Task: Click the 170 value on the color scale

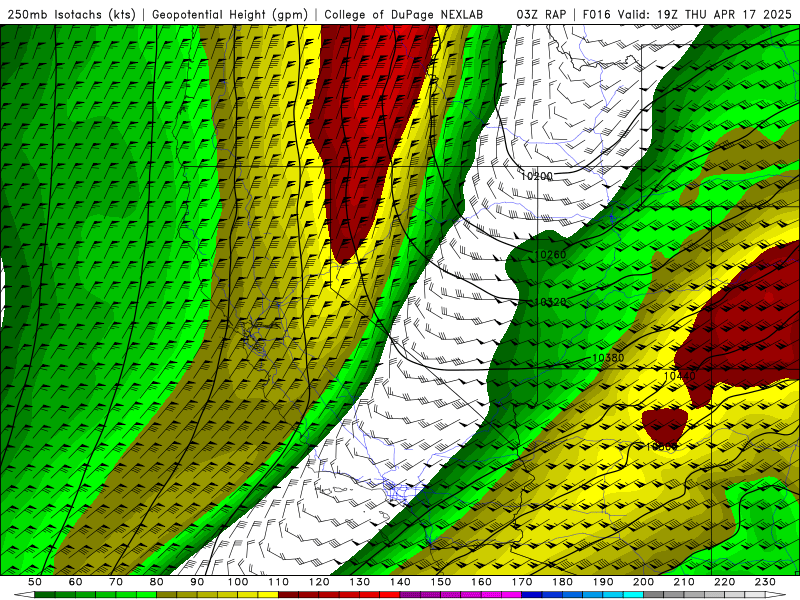Action: 522,582
